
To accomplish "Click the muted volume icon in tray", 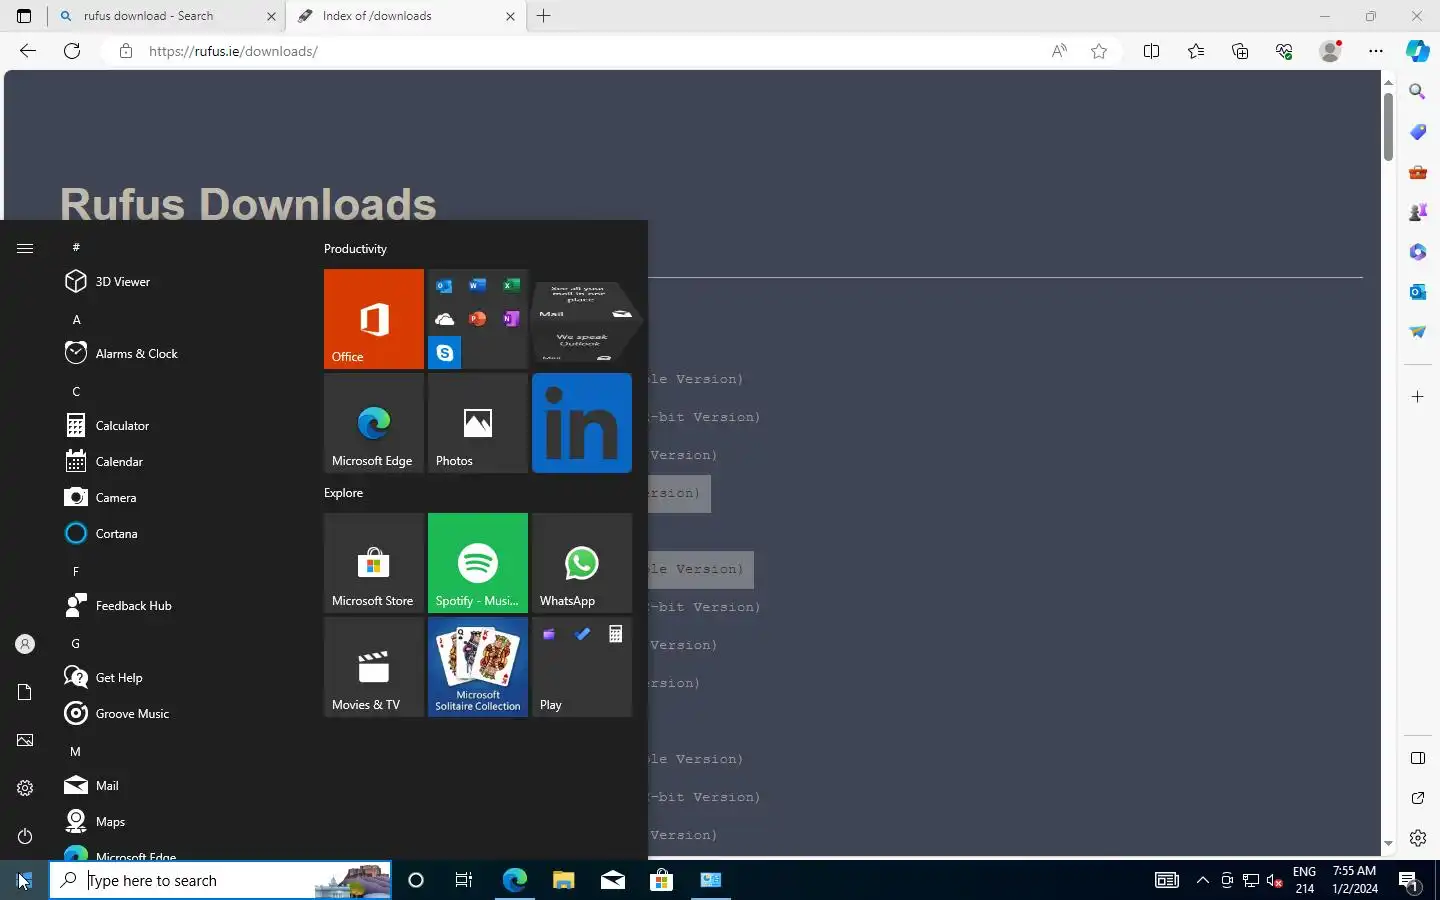I will (1275, 880).
